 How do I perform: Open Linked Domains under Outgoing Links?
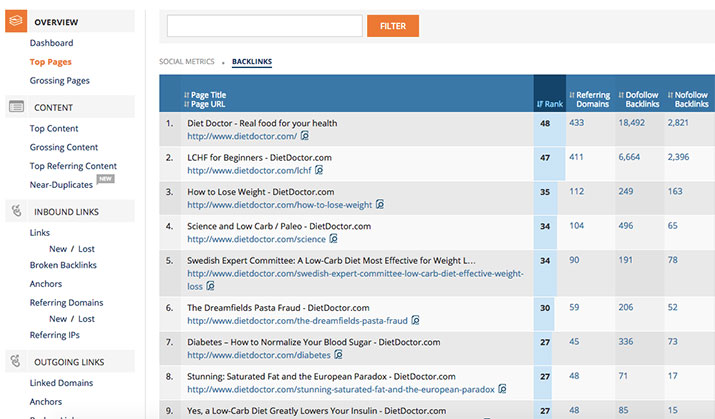61,383
